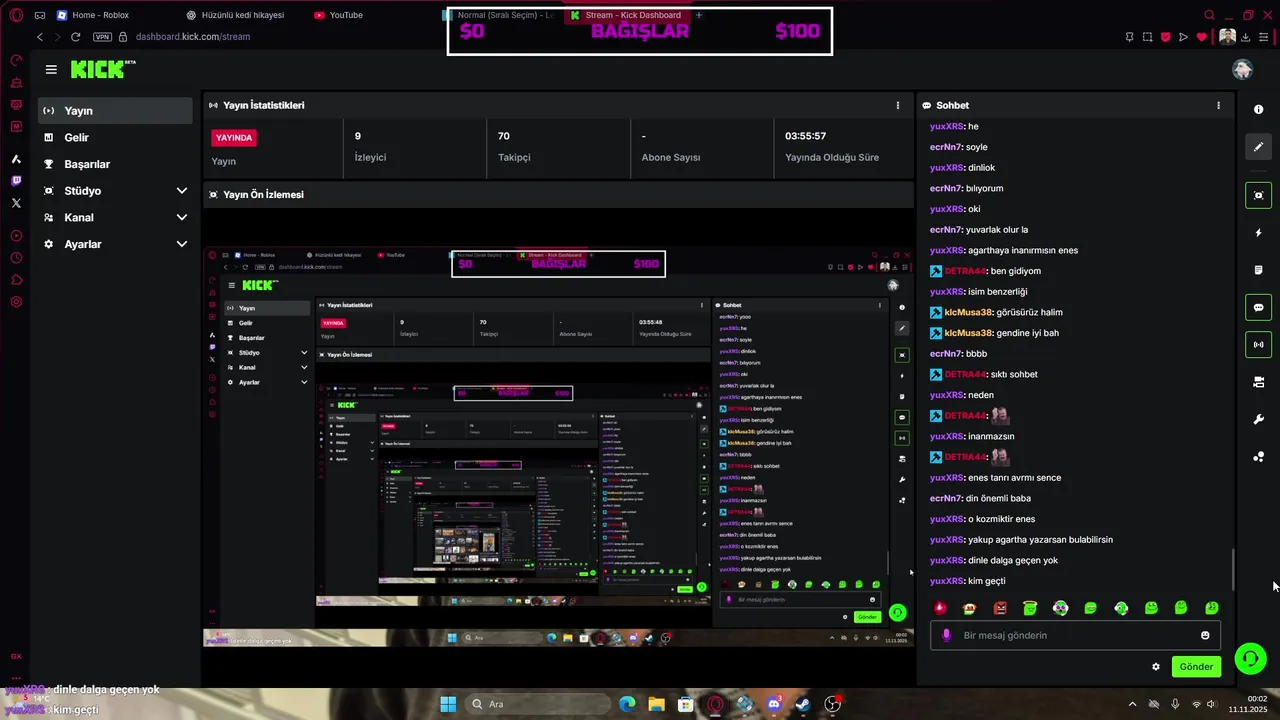Viewport: 1280px width, 720px height.
Task: Toggle stream preview panel icon
Action: (1258, 195)
